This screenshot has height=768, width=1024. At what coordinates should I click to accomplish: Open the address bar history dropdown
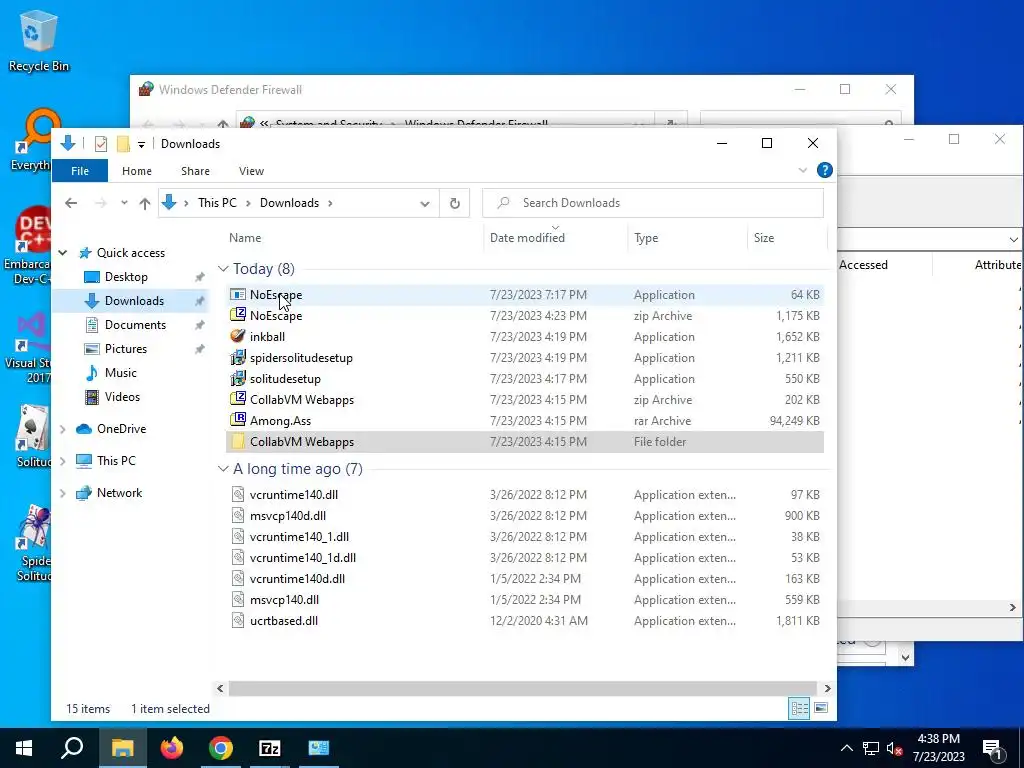424,204
